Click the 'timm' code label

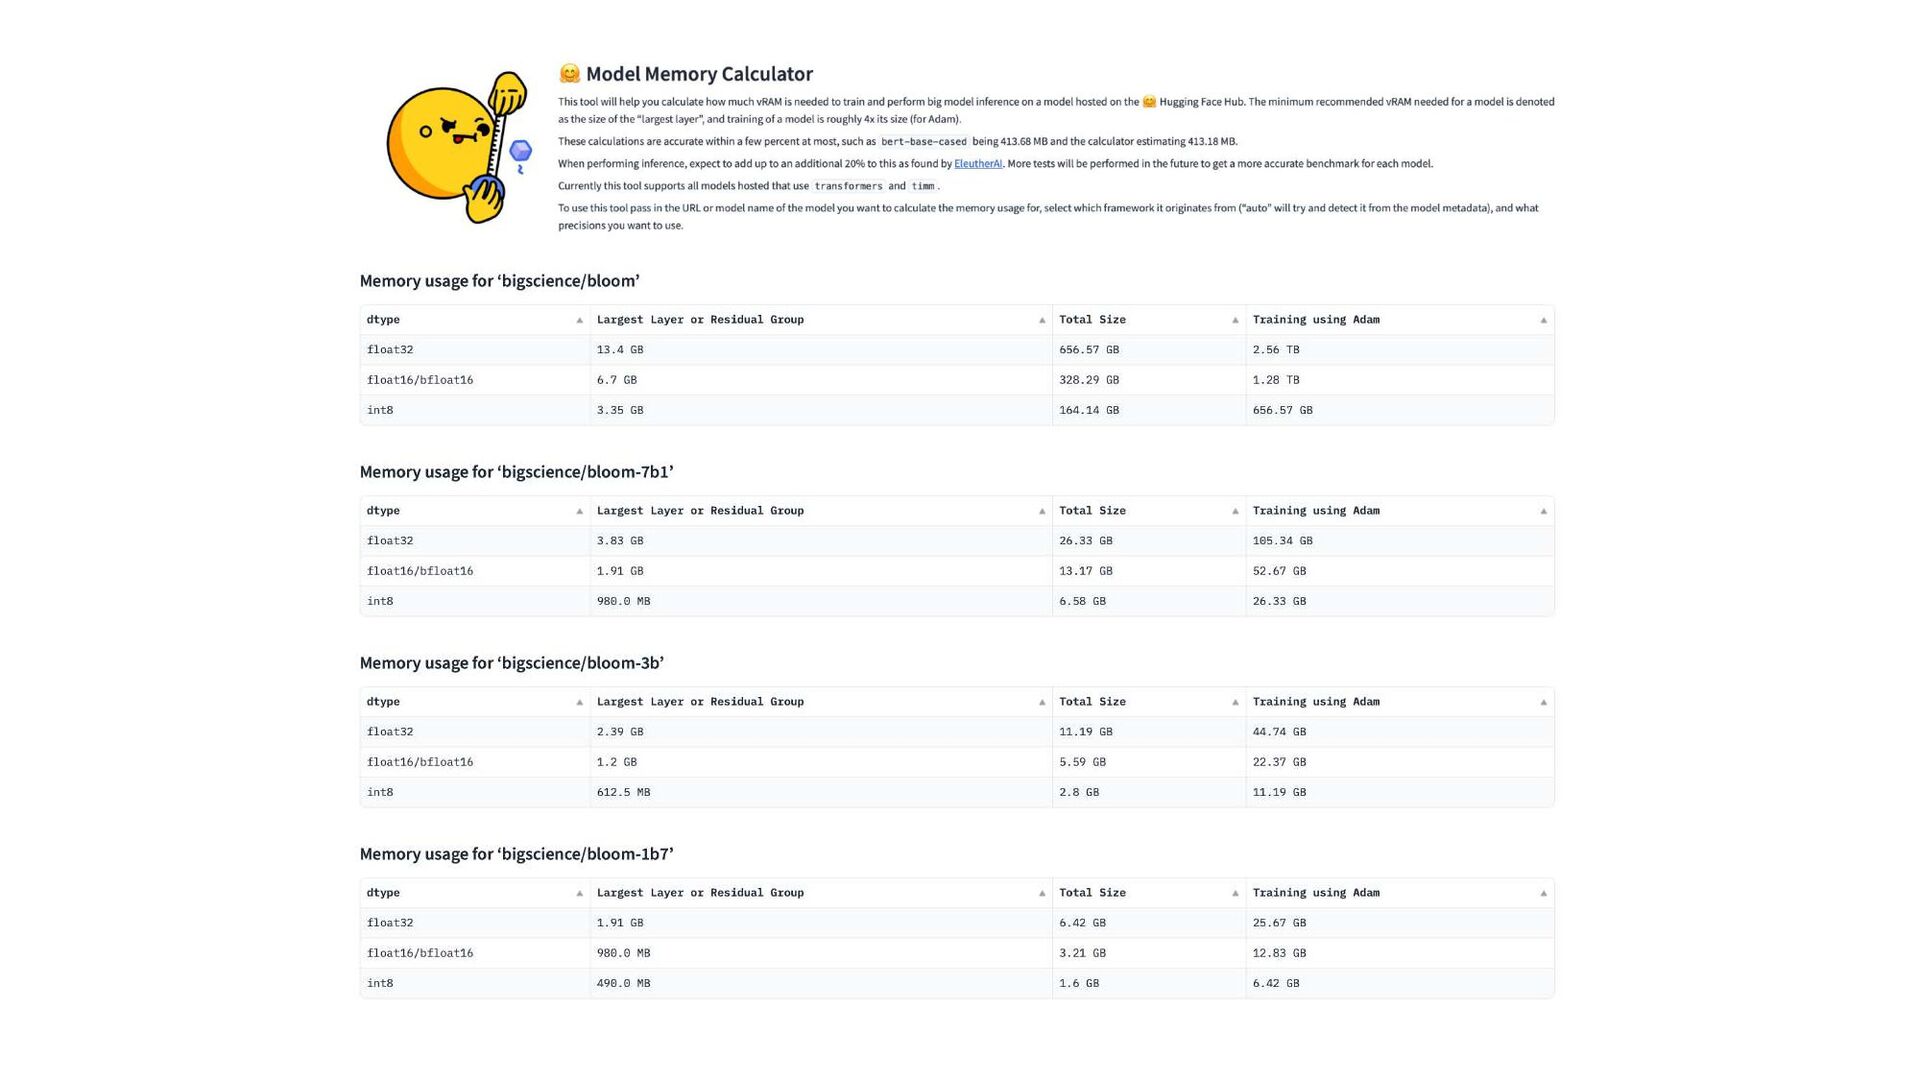[922, 186]
